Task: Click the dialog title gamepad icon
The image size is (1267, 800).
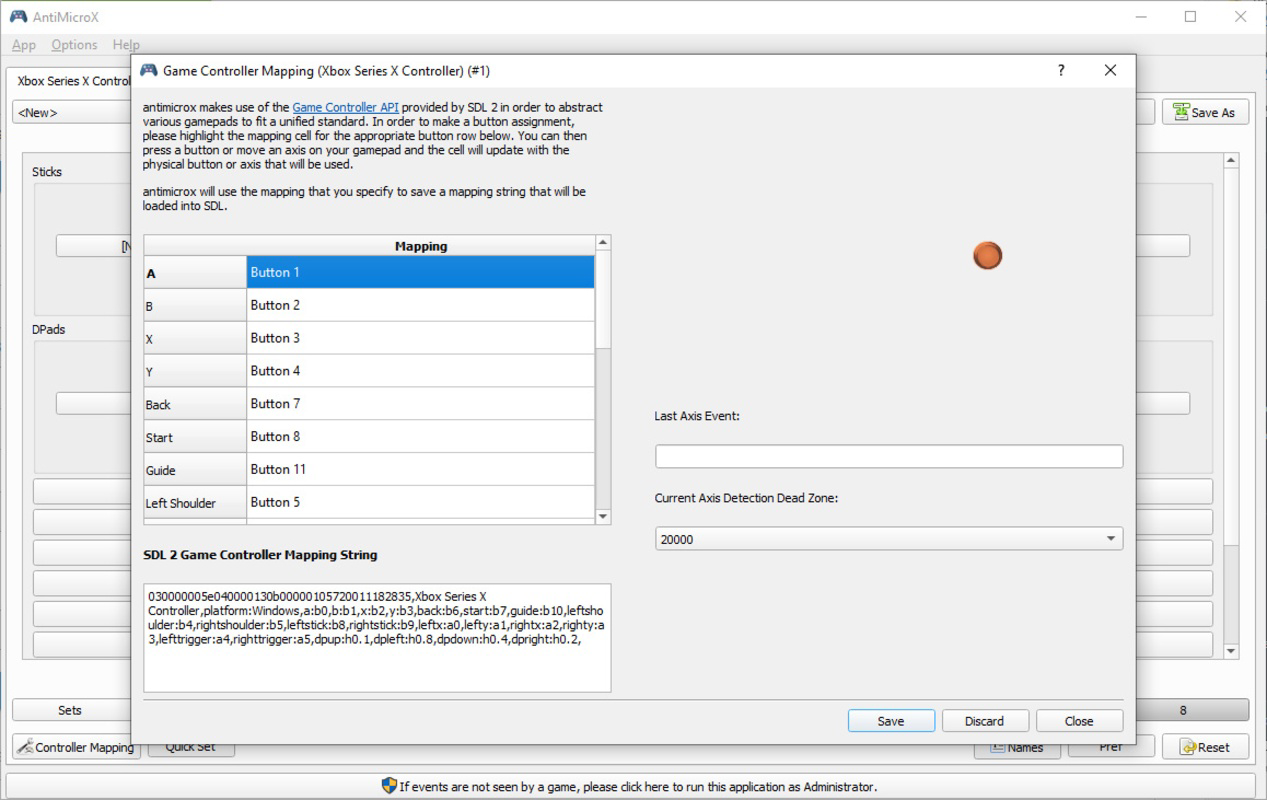Action: pyautogui.click(x=148, y=70)
